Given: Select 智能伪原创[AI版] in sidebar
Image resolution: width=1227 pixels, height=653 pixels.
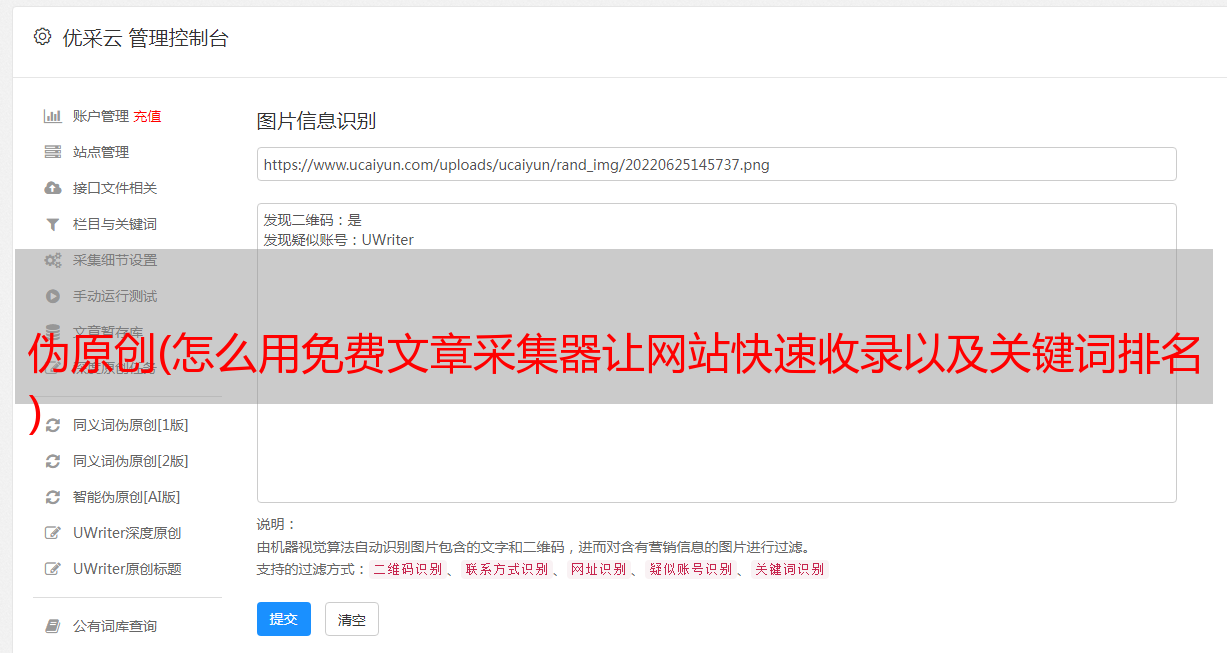Looking at the screenshot, I should click(126, 497).
